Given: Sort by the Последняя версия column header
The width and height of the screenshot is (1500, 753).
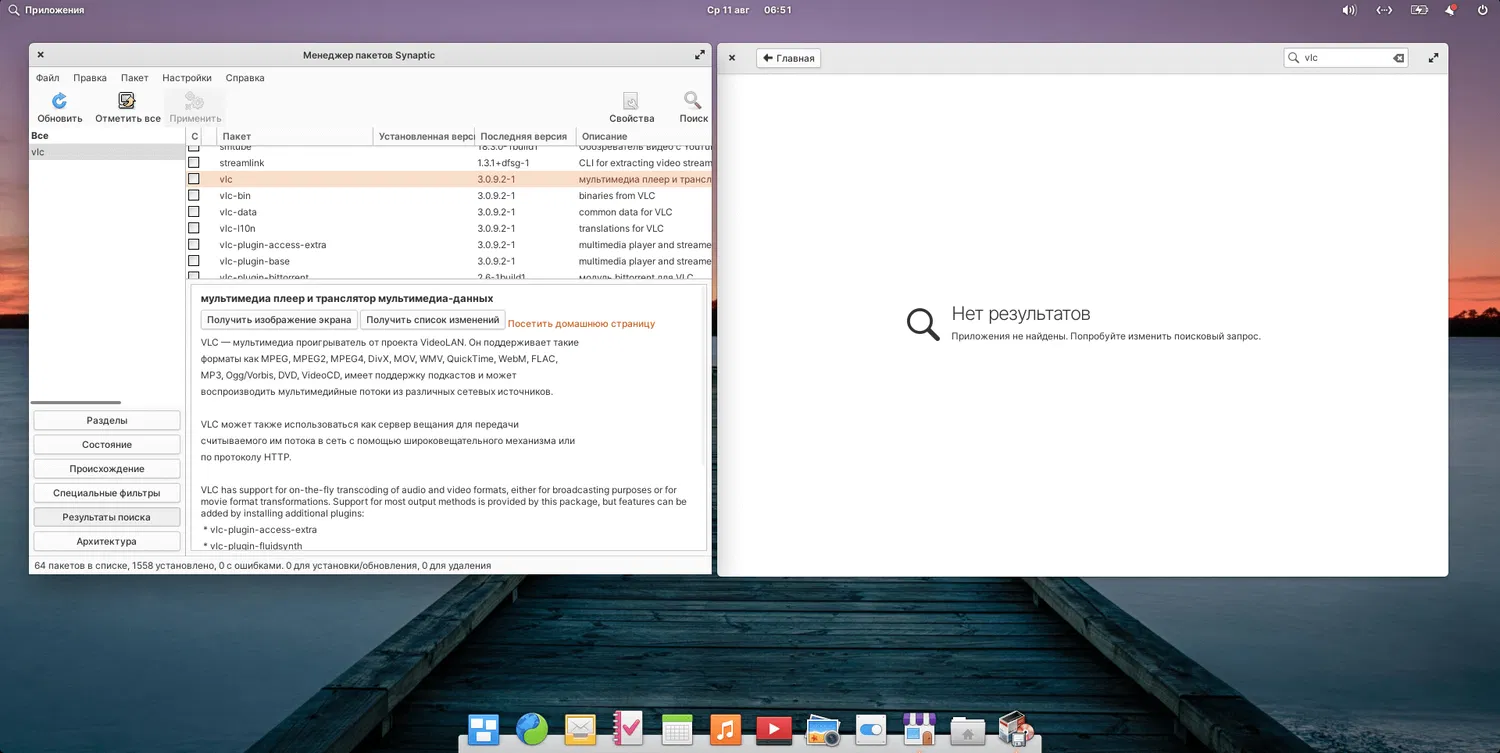Looking at the screenshot, I should [524, 136].
